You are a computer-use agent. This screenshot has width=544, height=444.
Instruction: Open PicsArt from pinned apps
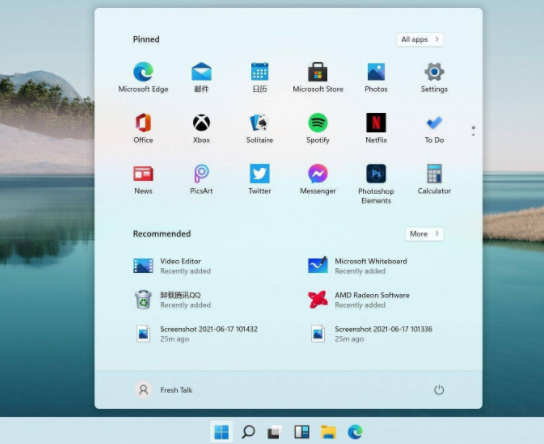[x=201, y=179]
